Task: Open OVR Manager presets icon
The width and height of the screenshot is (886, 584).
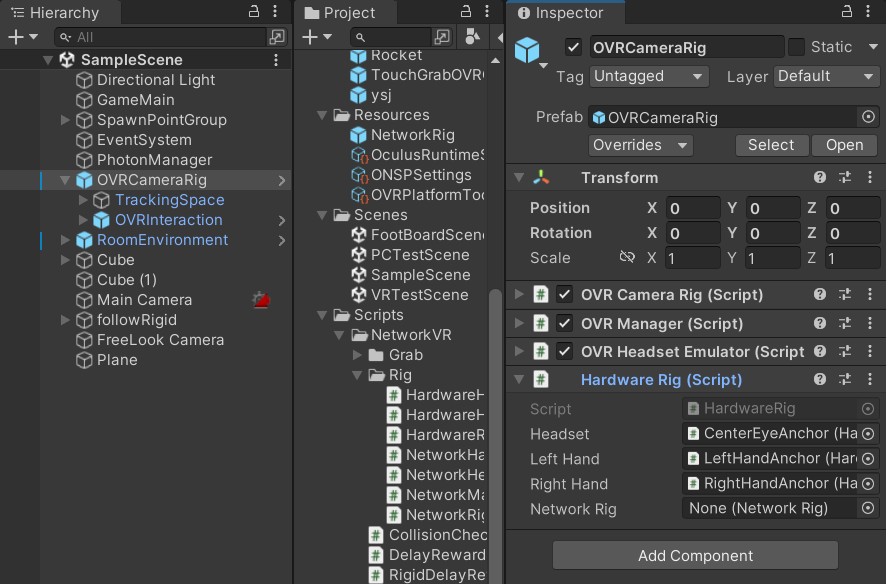Action: tap(845, 323)
